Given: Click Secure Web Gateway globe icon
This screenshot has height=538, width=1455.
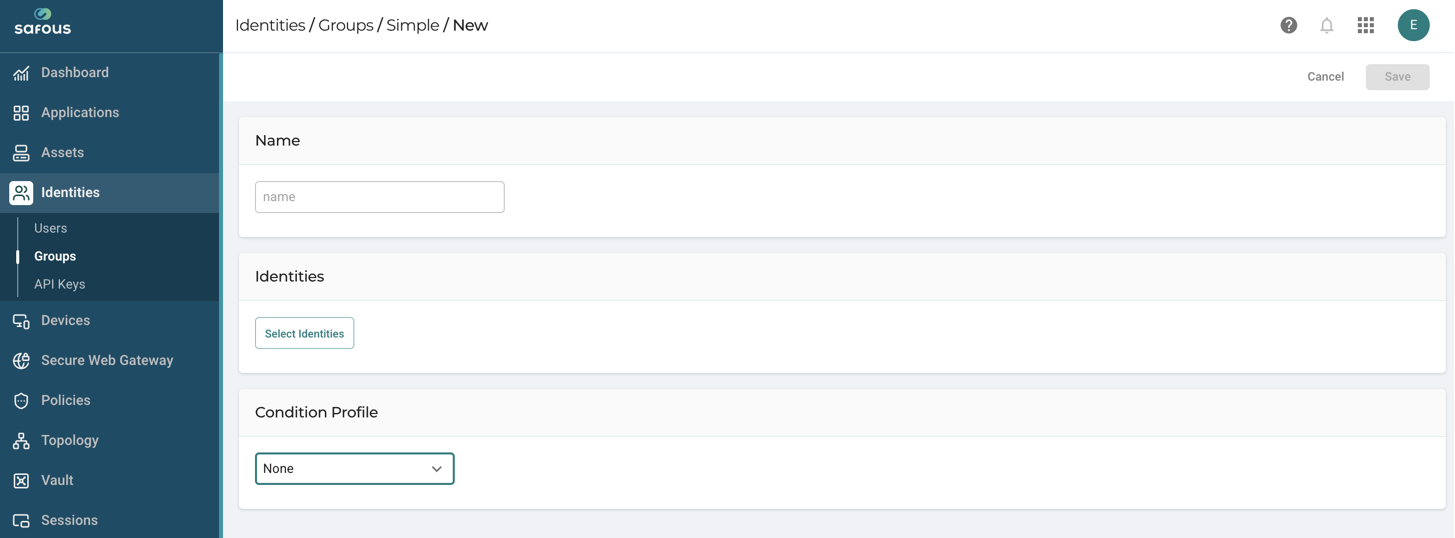Looking at the screenshot, I should (x=21, y=361).
